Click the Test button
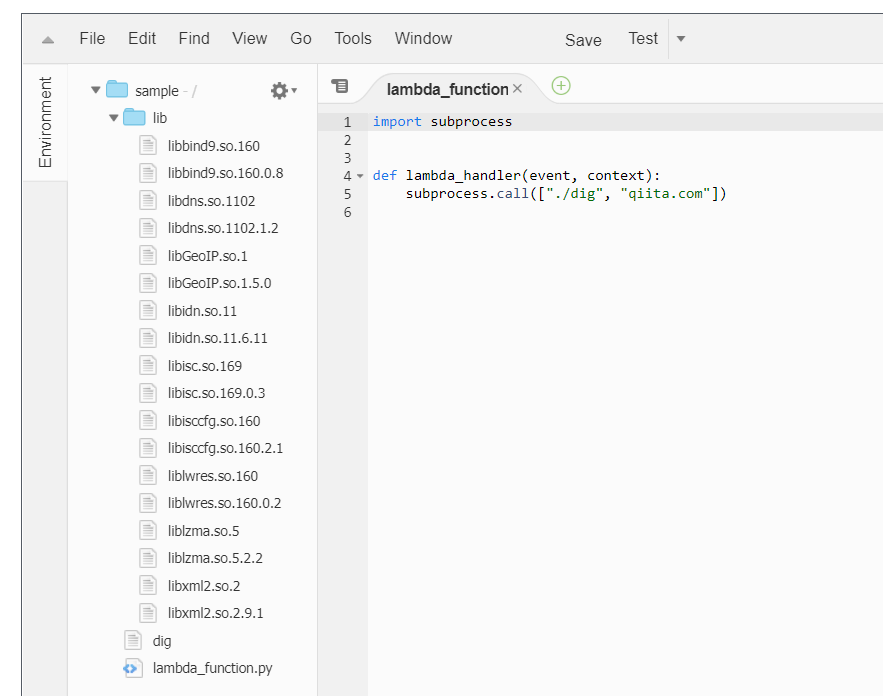The image size is (883, 696). coord(643,39)
